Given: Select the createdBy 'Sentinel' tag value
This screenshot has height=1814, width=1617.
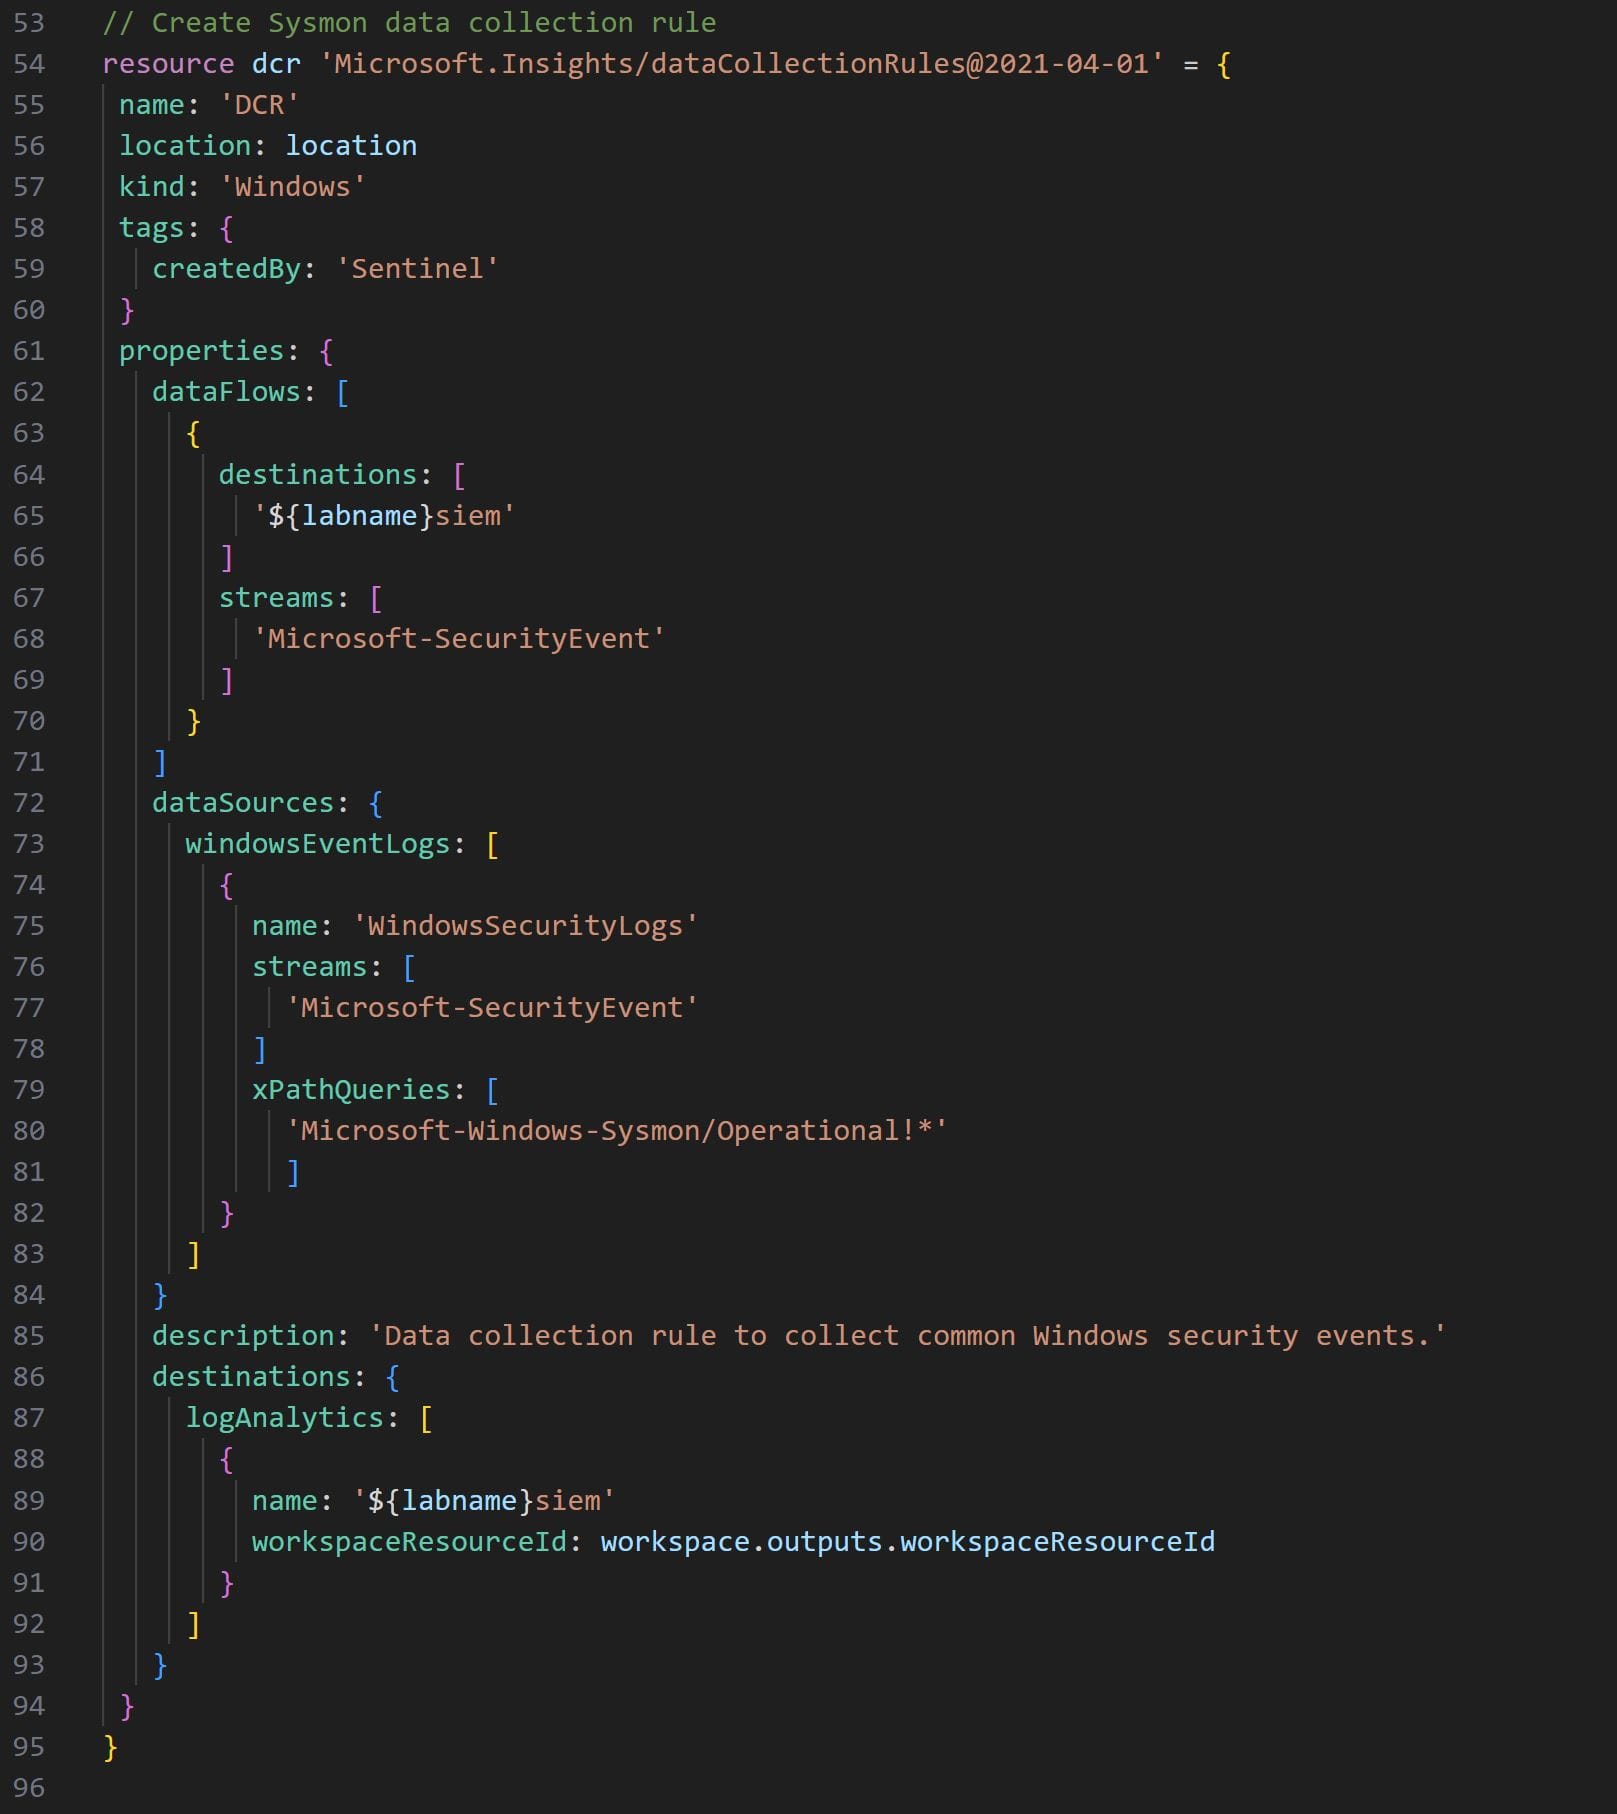Looking at the screenshot, I should tap(416, 268).
